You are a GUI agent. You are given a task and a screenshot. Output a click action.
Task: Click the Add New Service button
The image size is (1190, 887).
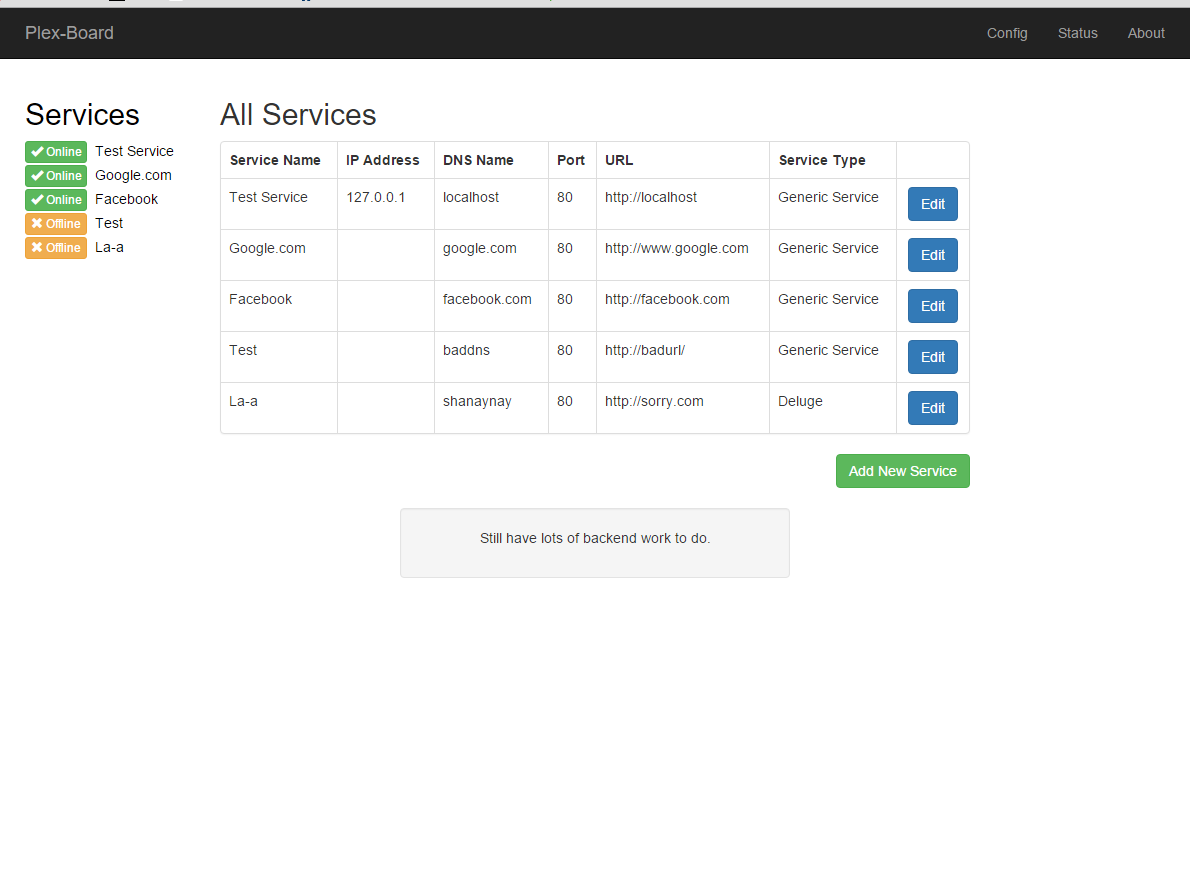point(902,471)
